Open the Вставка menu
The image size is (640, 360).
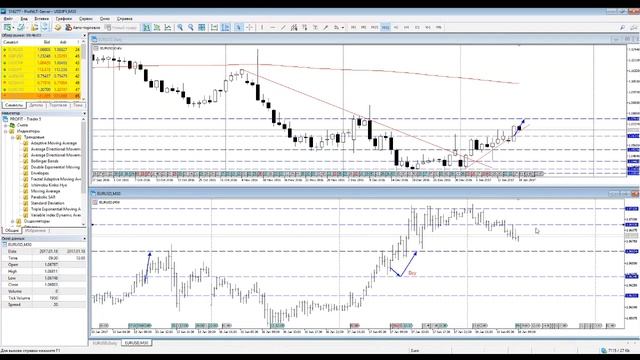pos(41,19)
